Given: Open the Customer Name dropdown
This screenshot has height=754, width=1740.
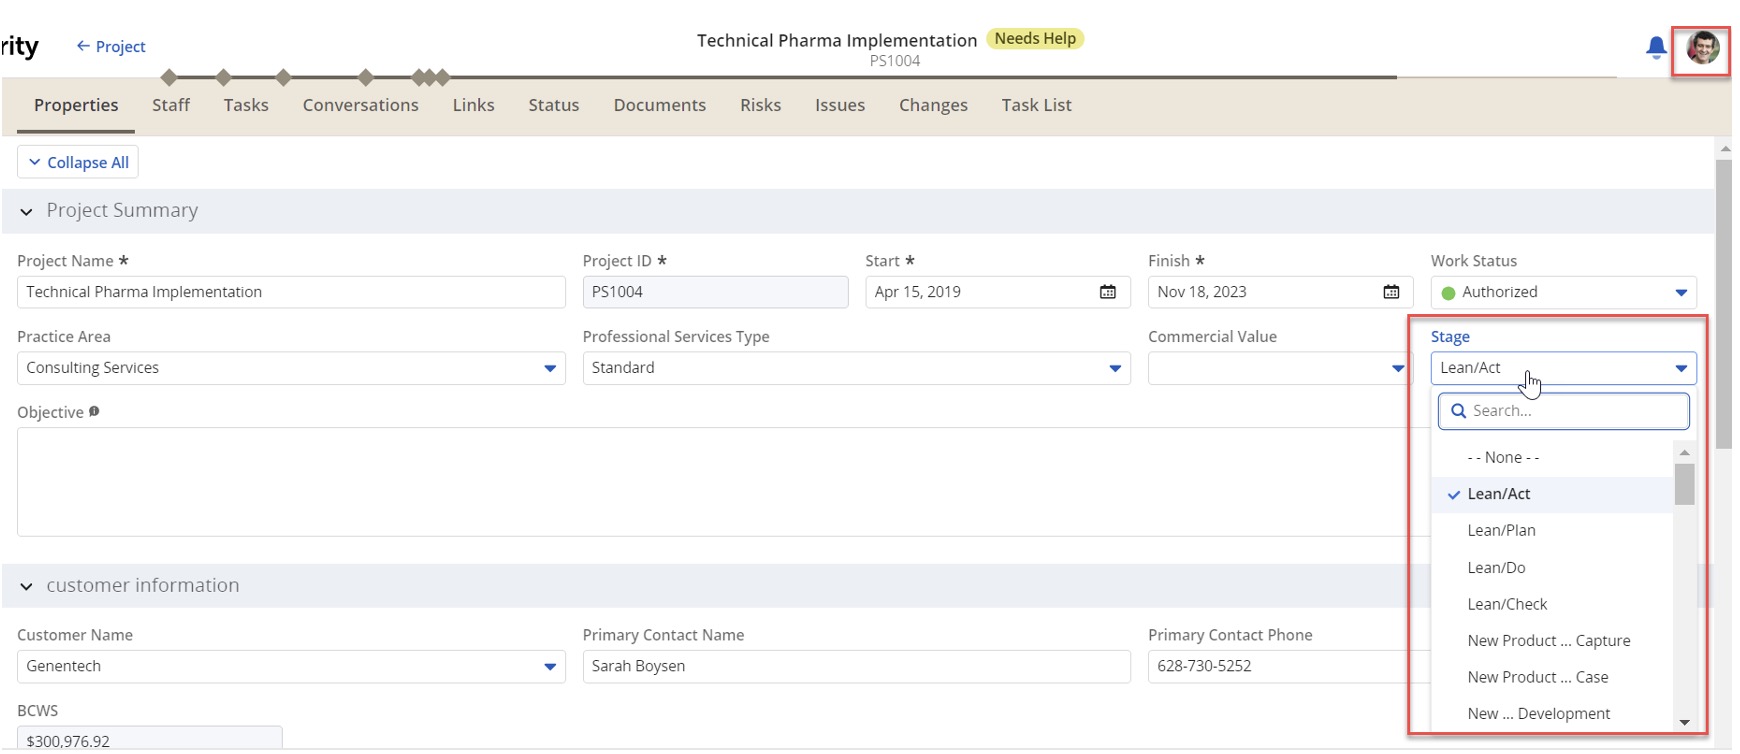Looking at the screenshot, I should tap(291, 666).
